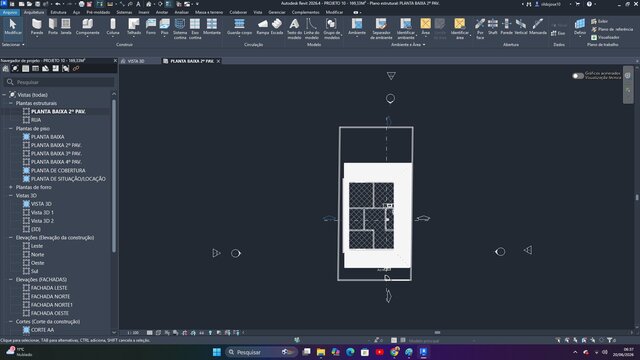This screenshot has width=640, height=360.
Task: Open the Gerenciar ribbon tab
Action: (x=276, y=12)
